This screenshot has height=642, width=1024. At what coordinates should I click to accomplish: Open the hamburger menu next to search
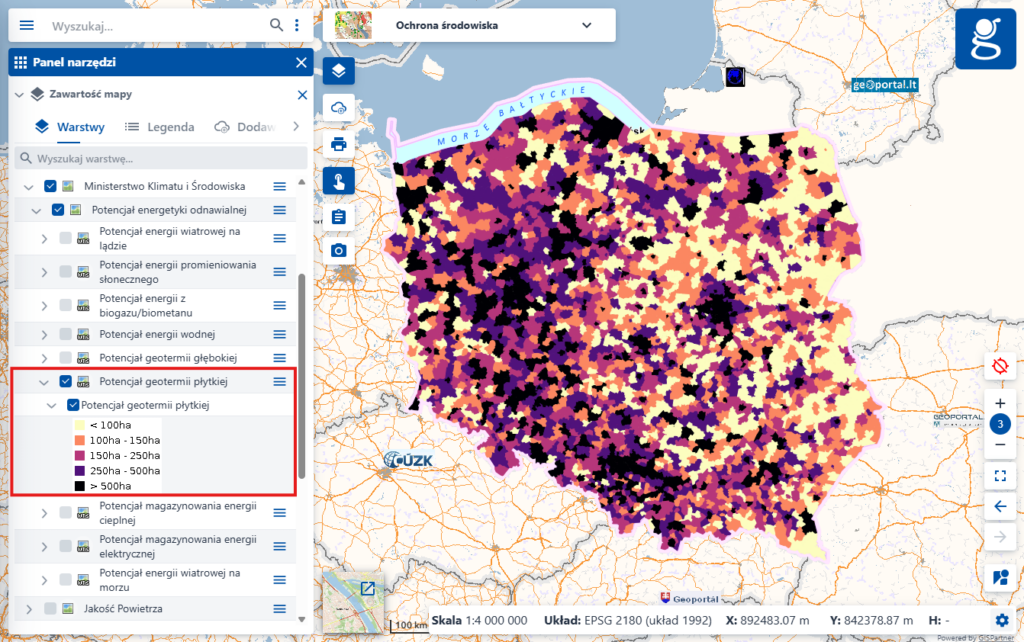coord(26,25)
